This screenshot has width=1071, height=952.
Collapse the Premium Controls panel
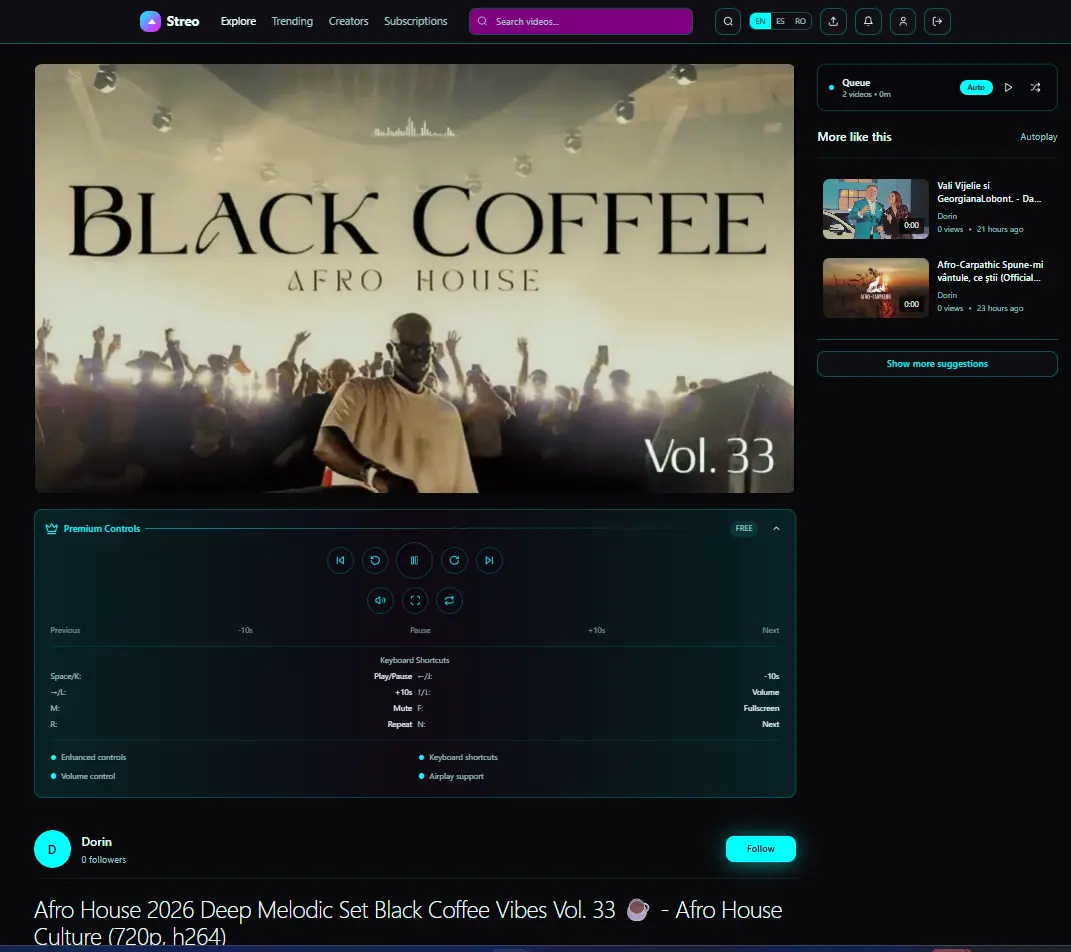click(776, 529)
